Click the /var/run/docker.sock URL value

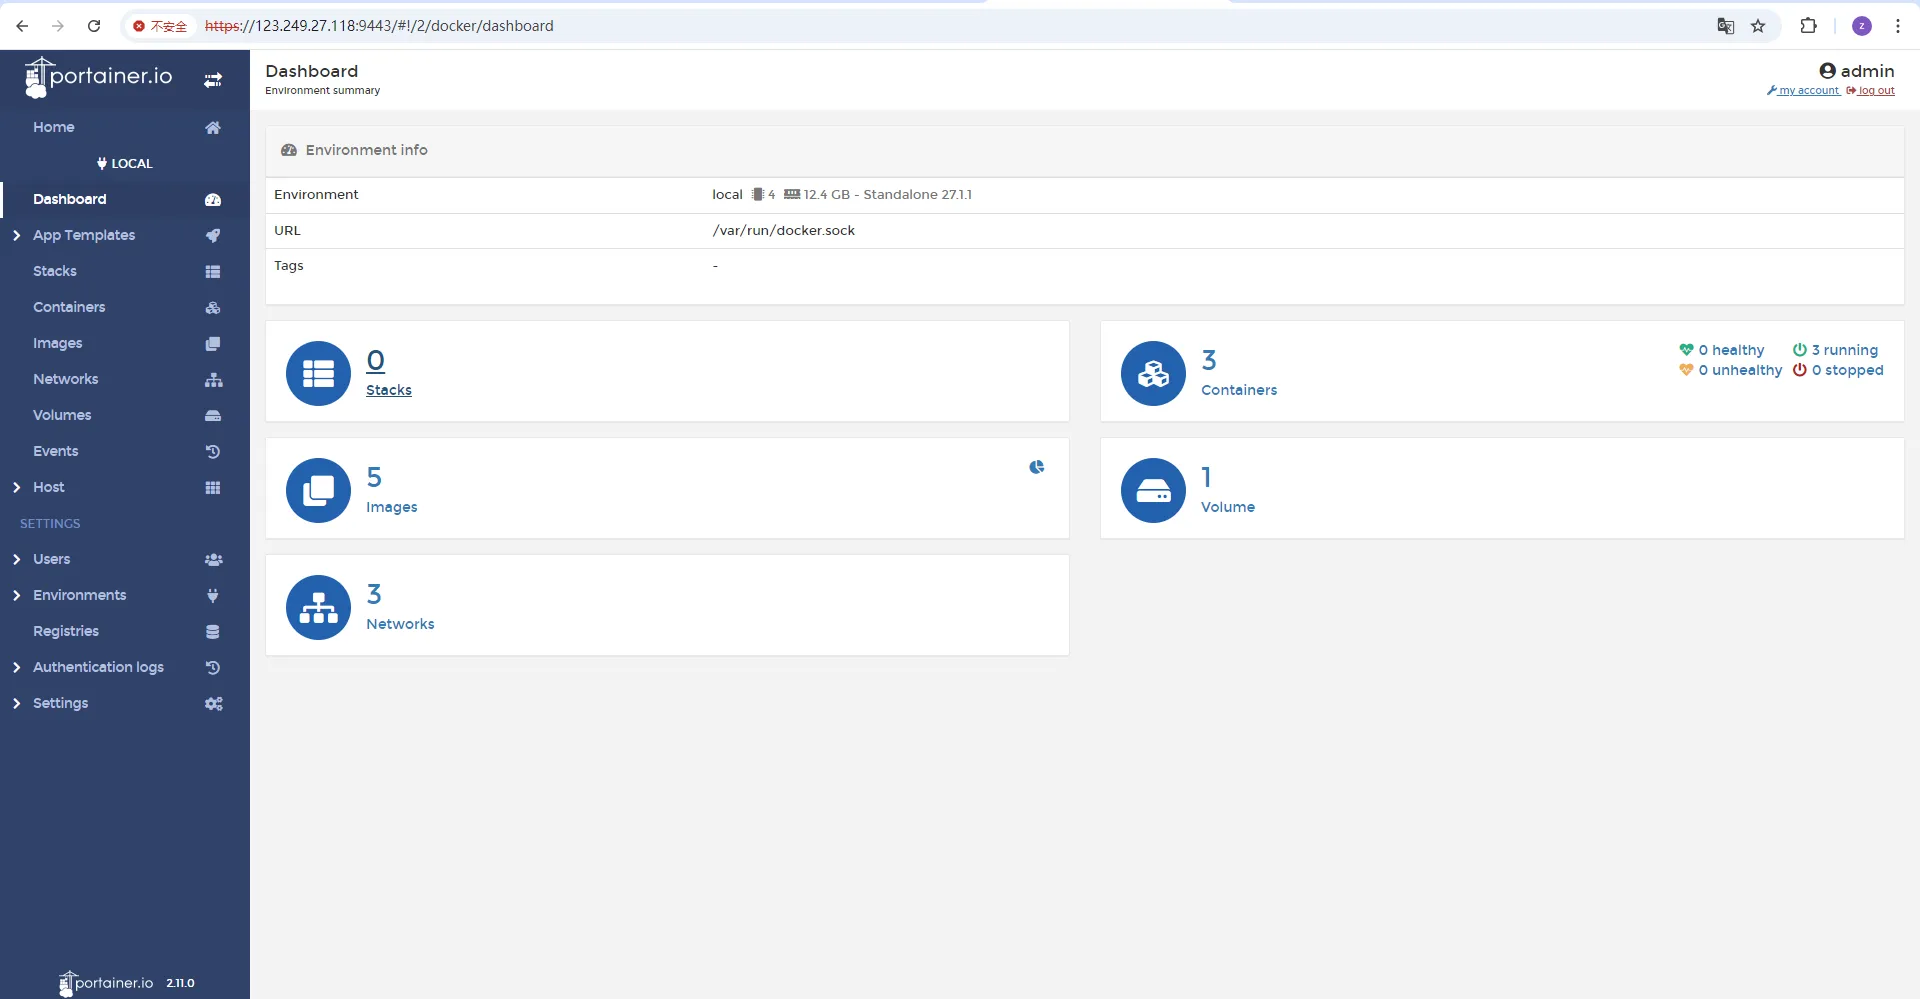tap(784, 231)
